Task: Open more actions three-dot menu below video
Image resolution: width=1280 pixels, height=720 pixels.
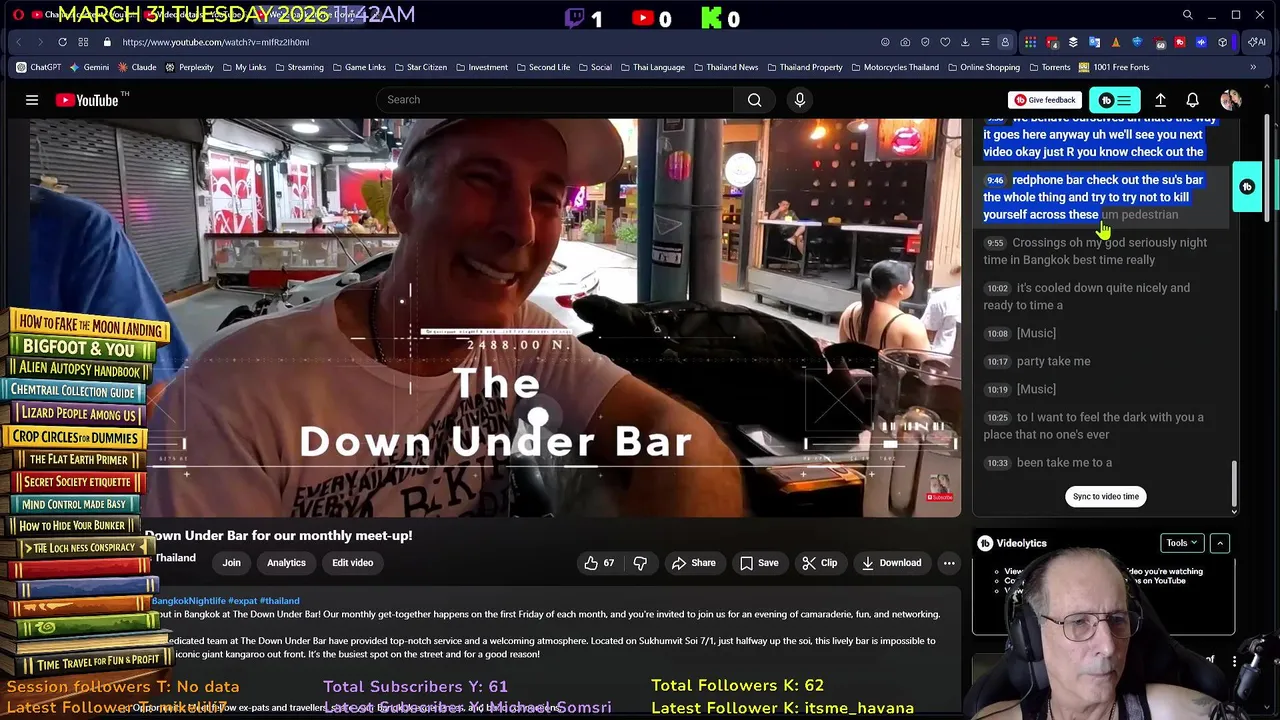Action: [949, 563]
